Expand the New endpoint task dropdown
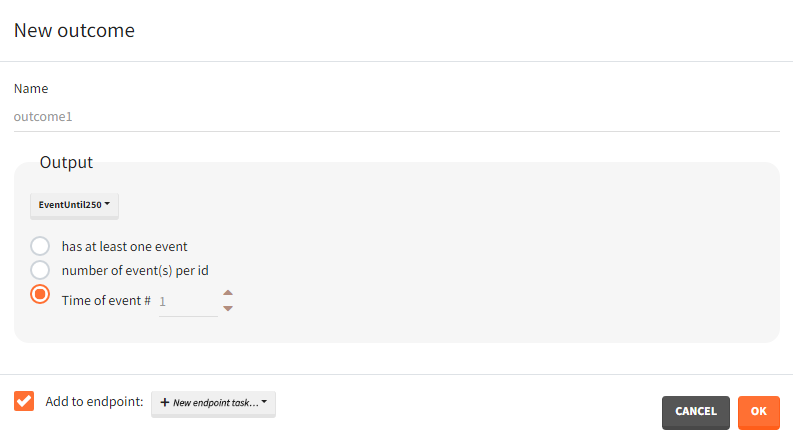 pyautogui.click(x=213, y=403)
